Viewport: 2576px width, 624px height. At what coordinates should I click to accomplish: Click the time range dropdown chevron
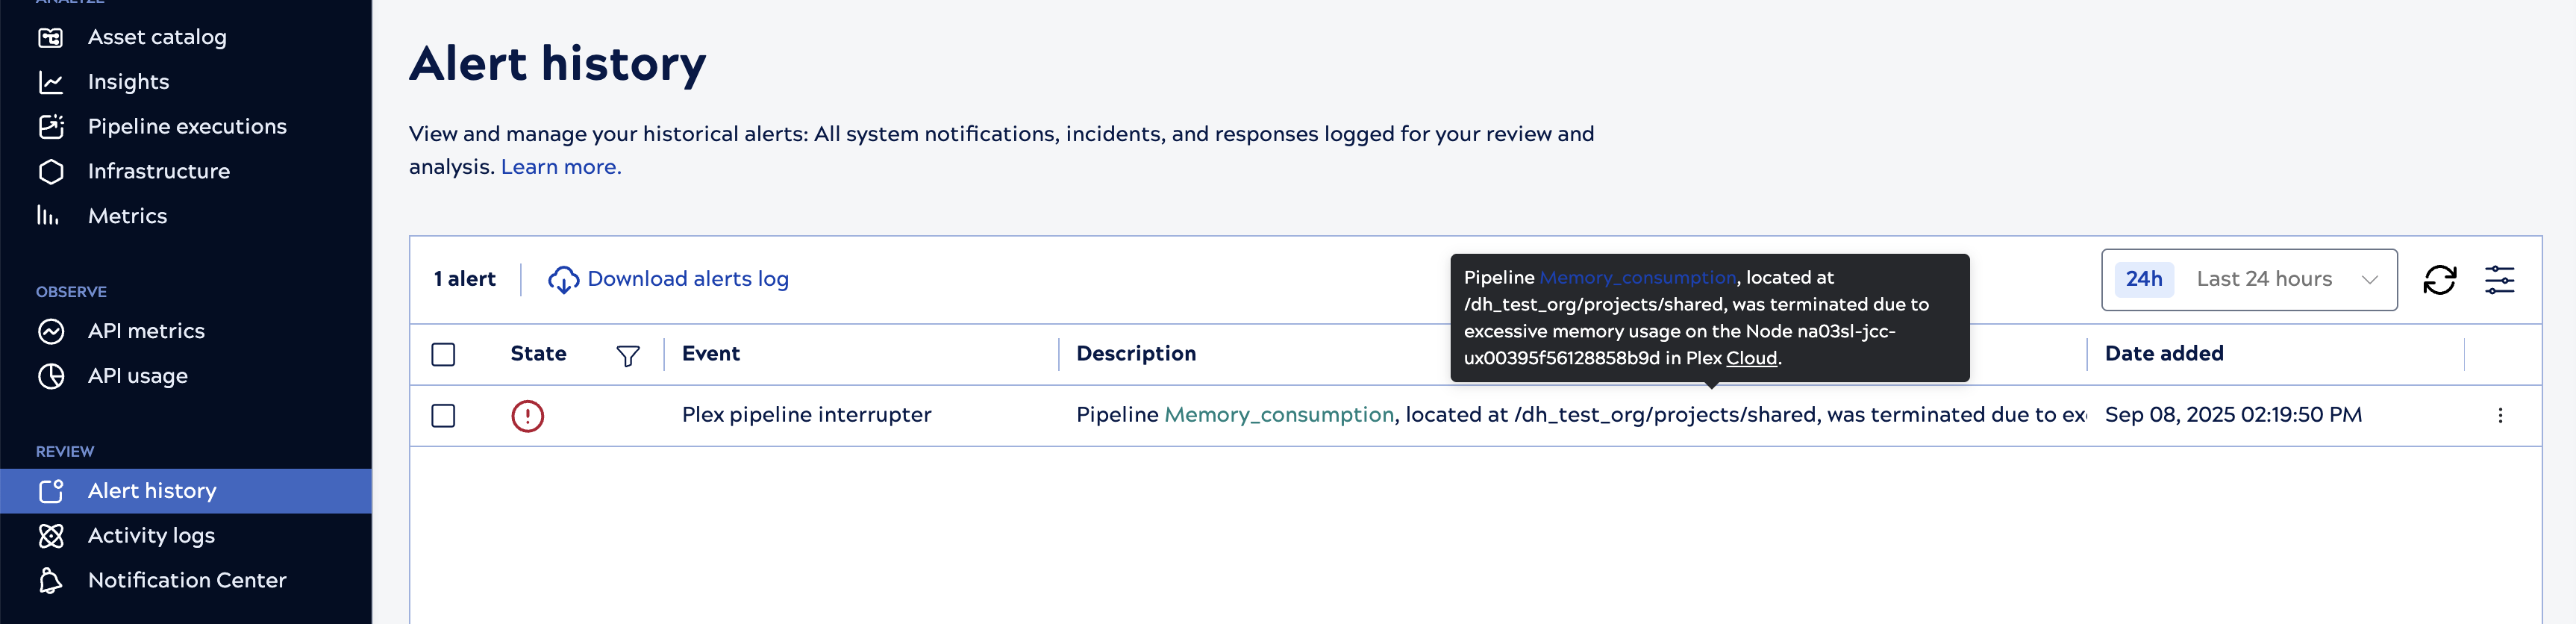2369,280
